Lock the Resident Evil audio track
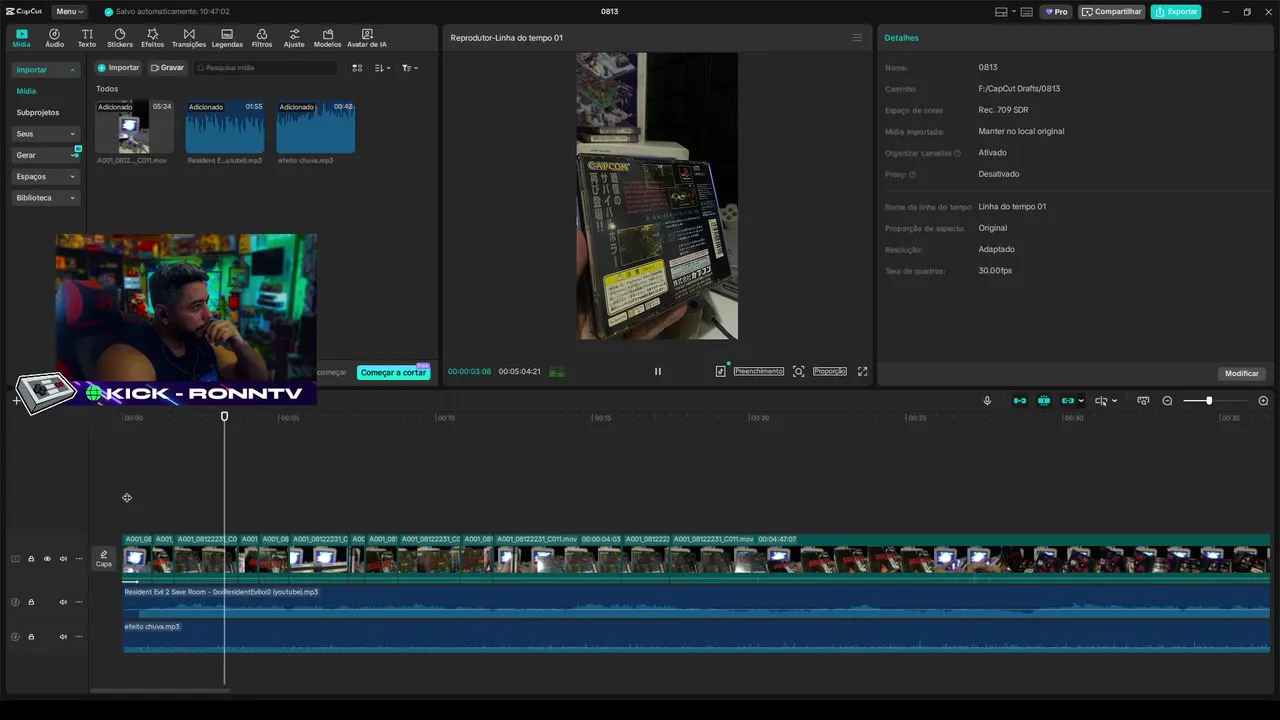Viewport: 1280px width, 720px height. [x=31, y=602]
